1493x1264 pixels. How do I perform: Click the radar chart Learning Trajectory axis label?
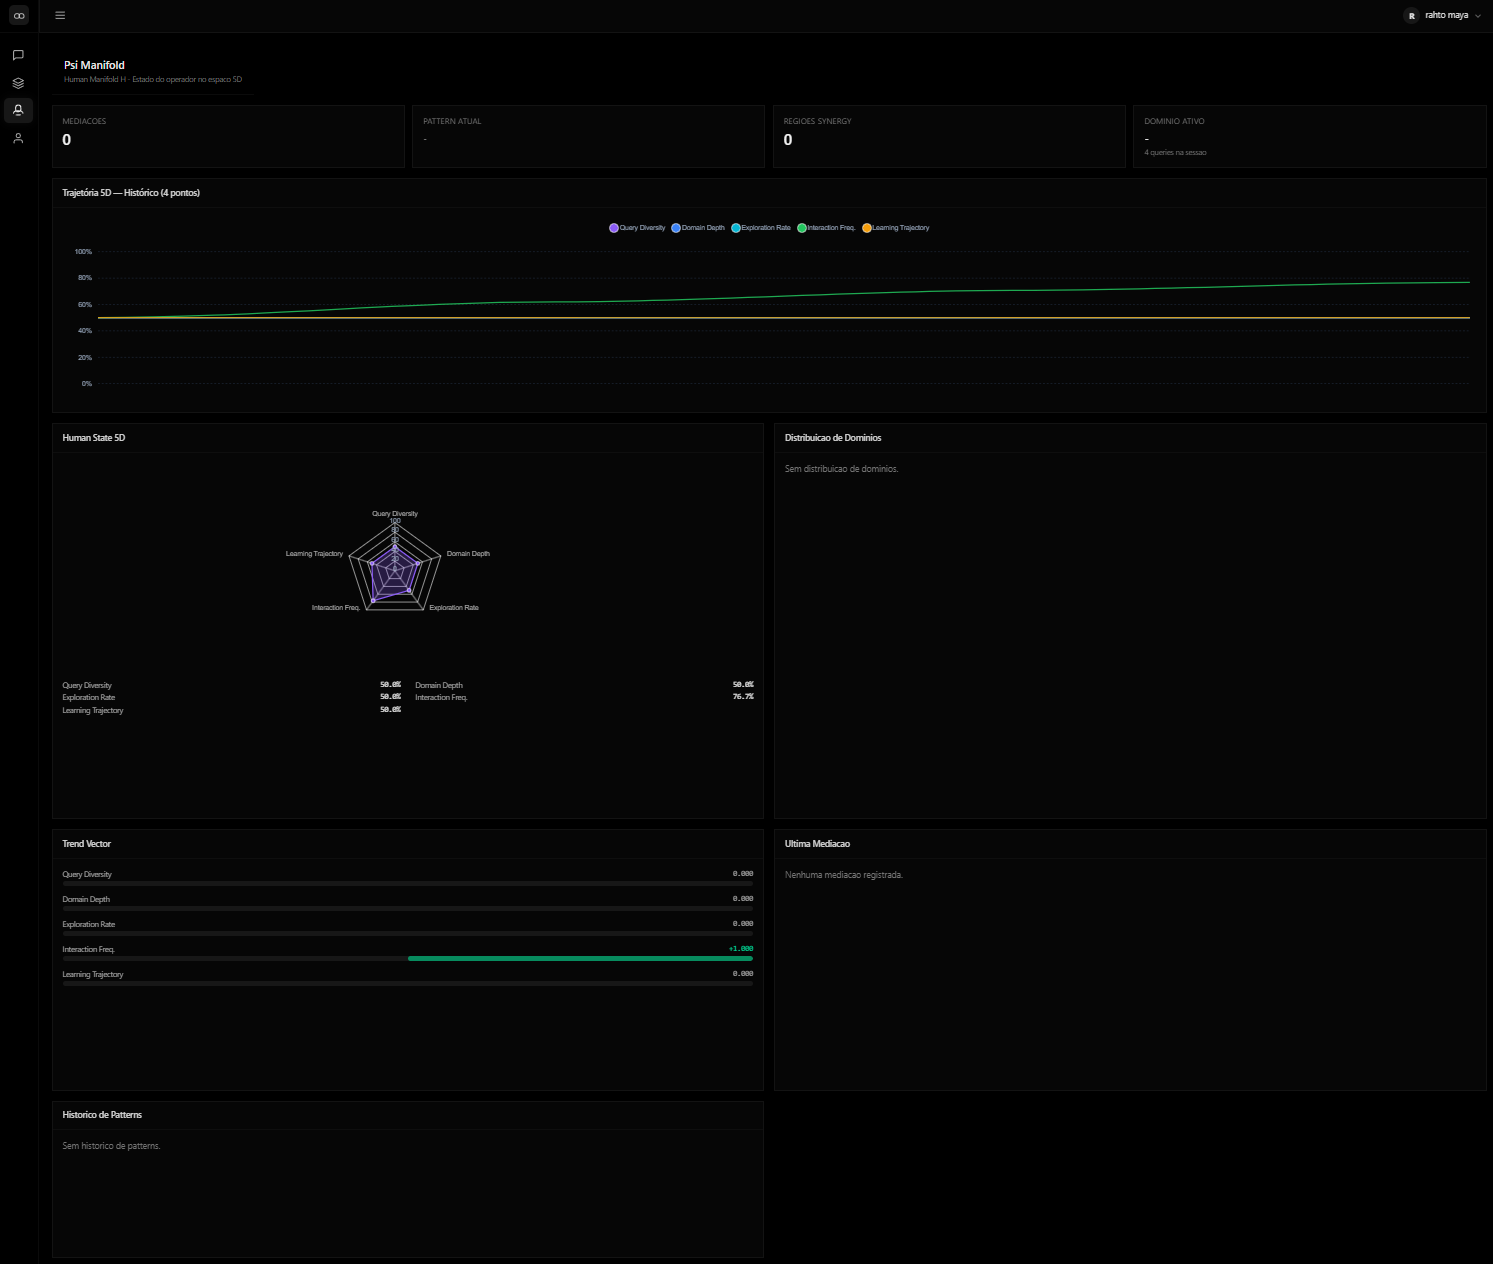click(x=314, y=554)
